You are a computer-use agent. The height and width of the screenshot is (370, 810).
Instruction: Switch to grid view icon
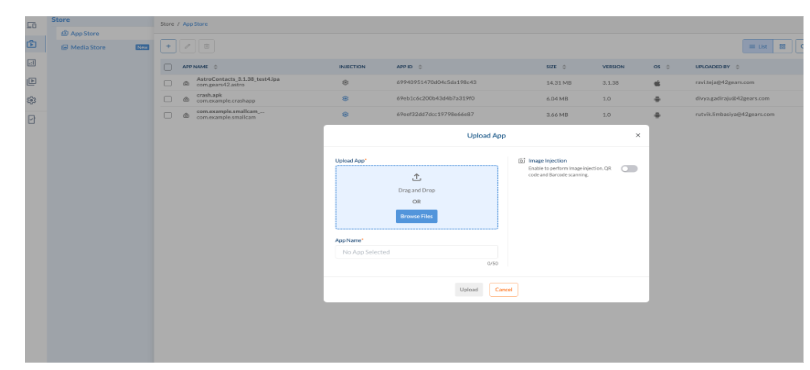[x=782, y=47]
